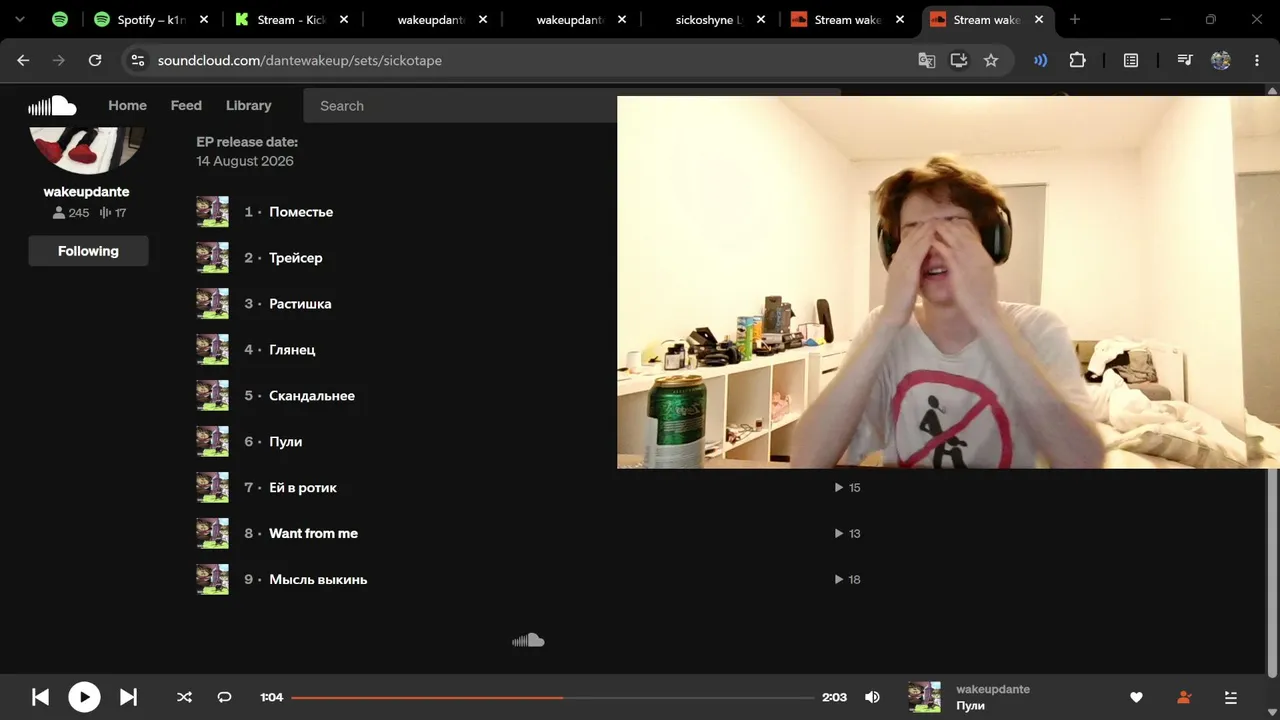Switch to the Stream - Kick tab
This screenshot has height=720, width=1280.
click(292, 19)
